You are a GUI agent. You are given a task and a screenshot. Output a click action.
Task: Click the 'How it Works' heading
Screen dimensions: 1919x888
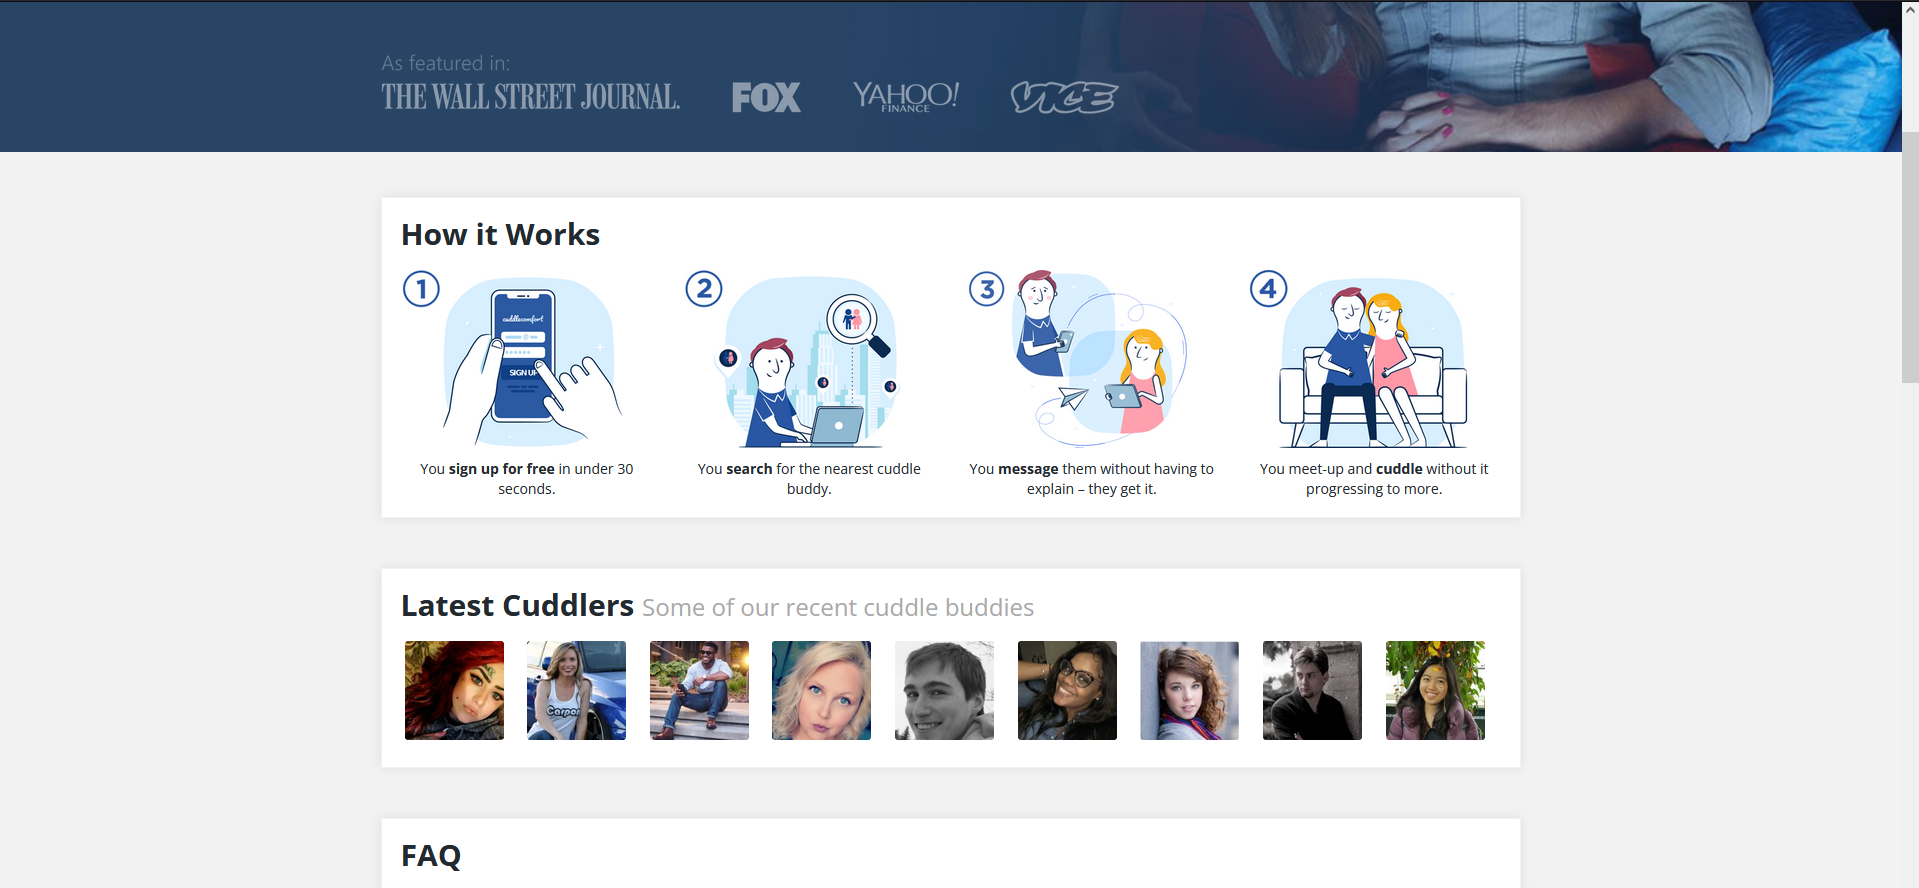tap(500, 235)
